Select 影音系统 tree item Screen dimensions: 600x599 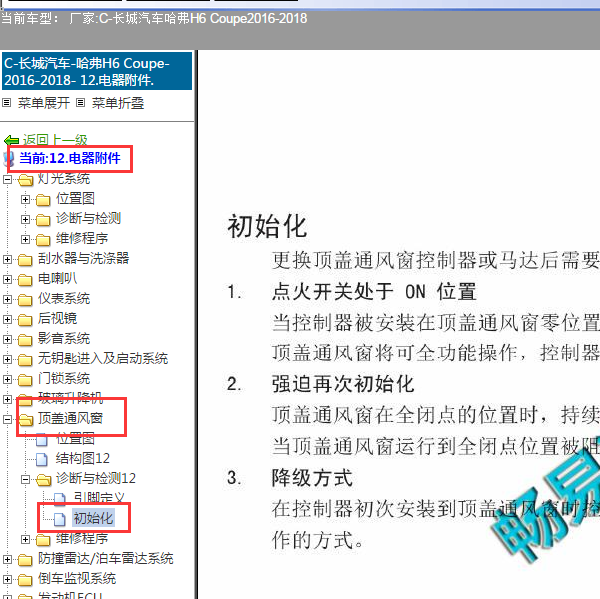(64, 338)
